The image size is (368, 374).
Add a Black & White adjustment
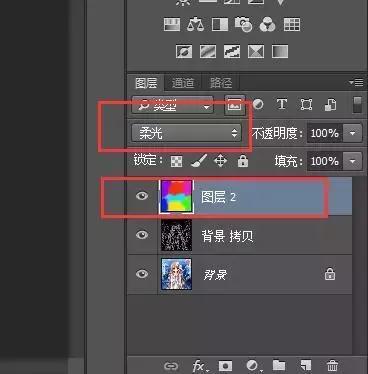220,25
